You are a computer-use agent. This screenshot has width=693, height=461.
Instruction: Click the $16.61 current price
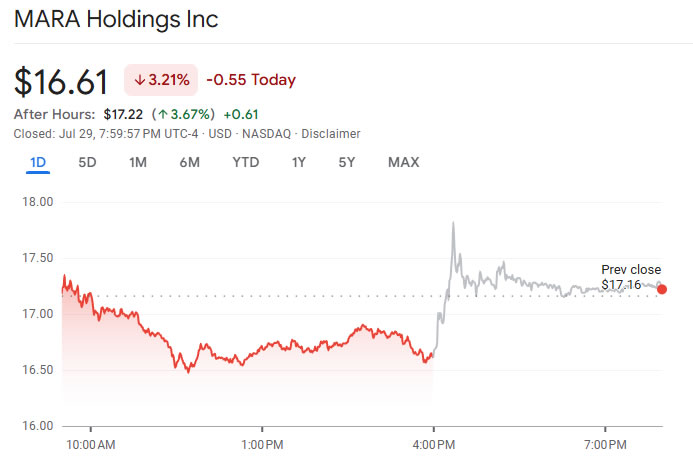61,81
